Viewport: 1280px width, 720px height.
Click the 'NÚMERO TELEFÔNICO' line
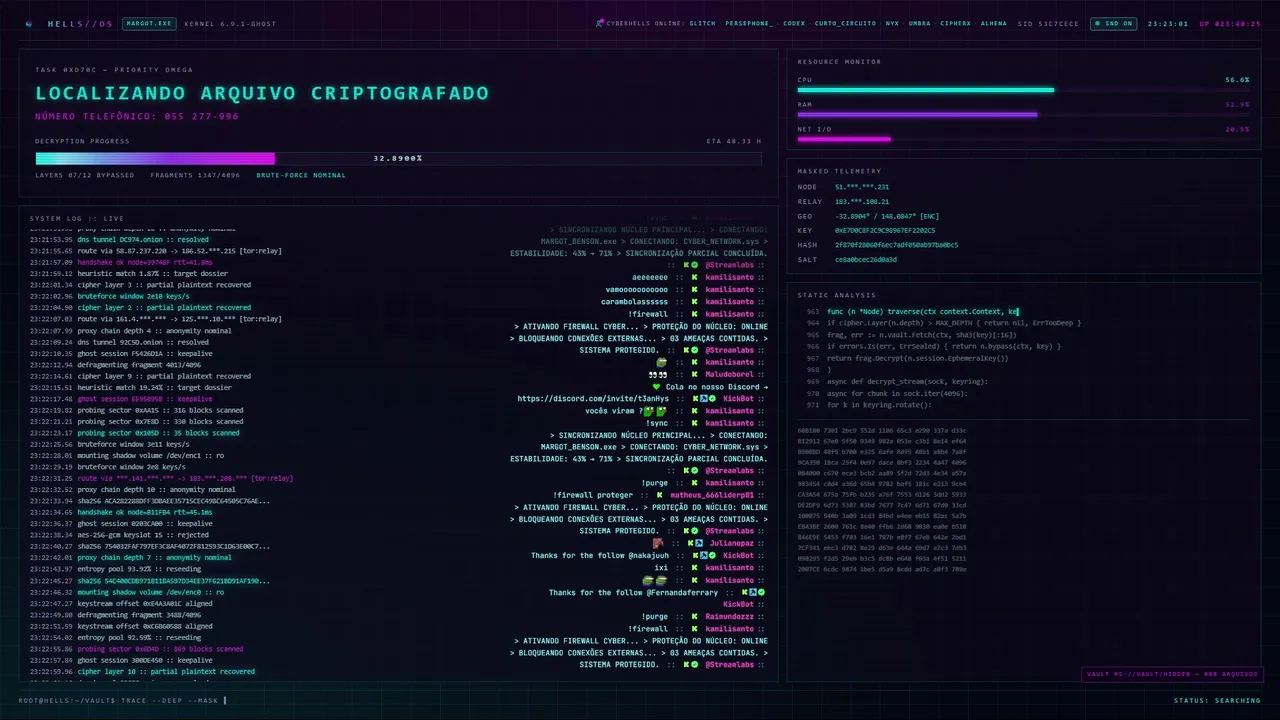(137, 116)
